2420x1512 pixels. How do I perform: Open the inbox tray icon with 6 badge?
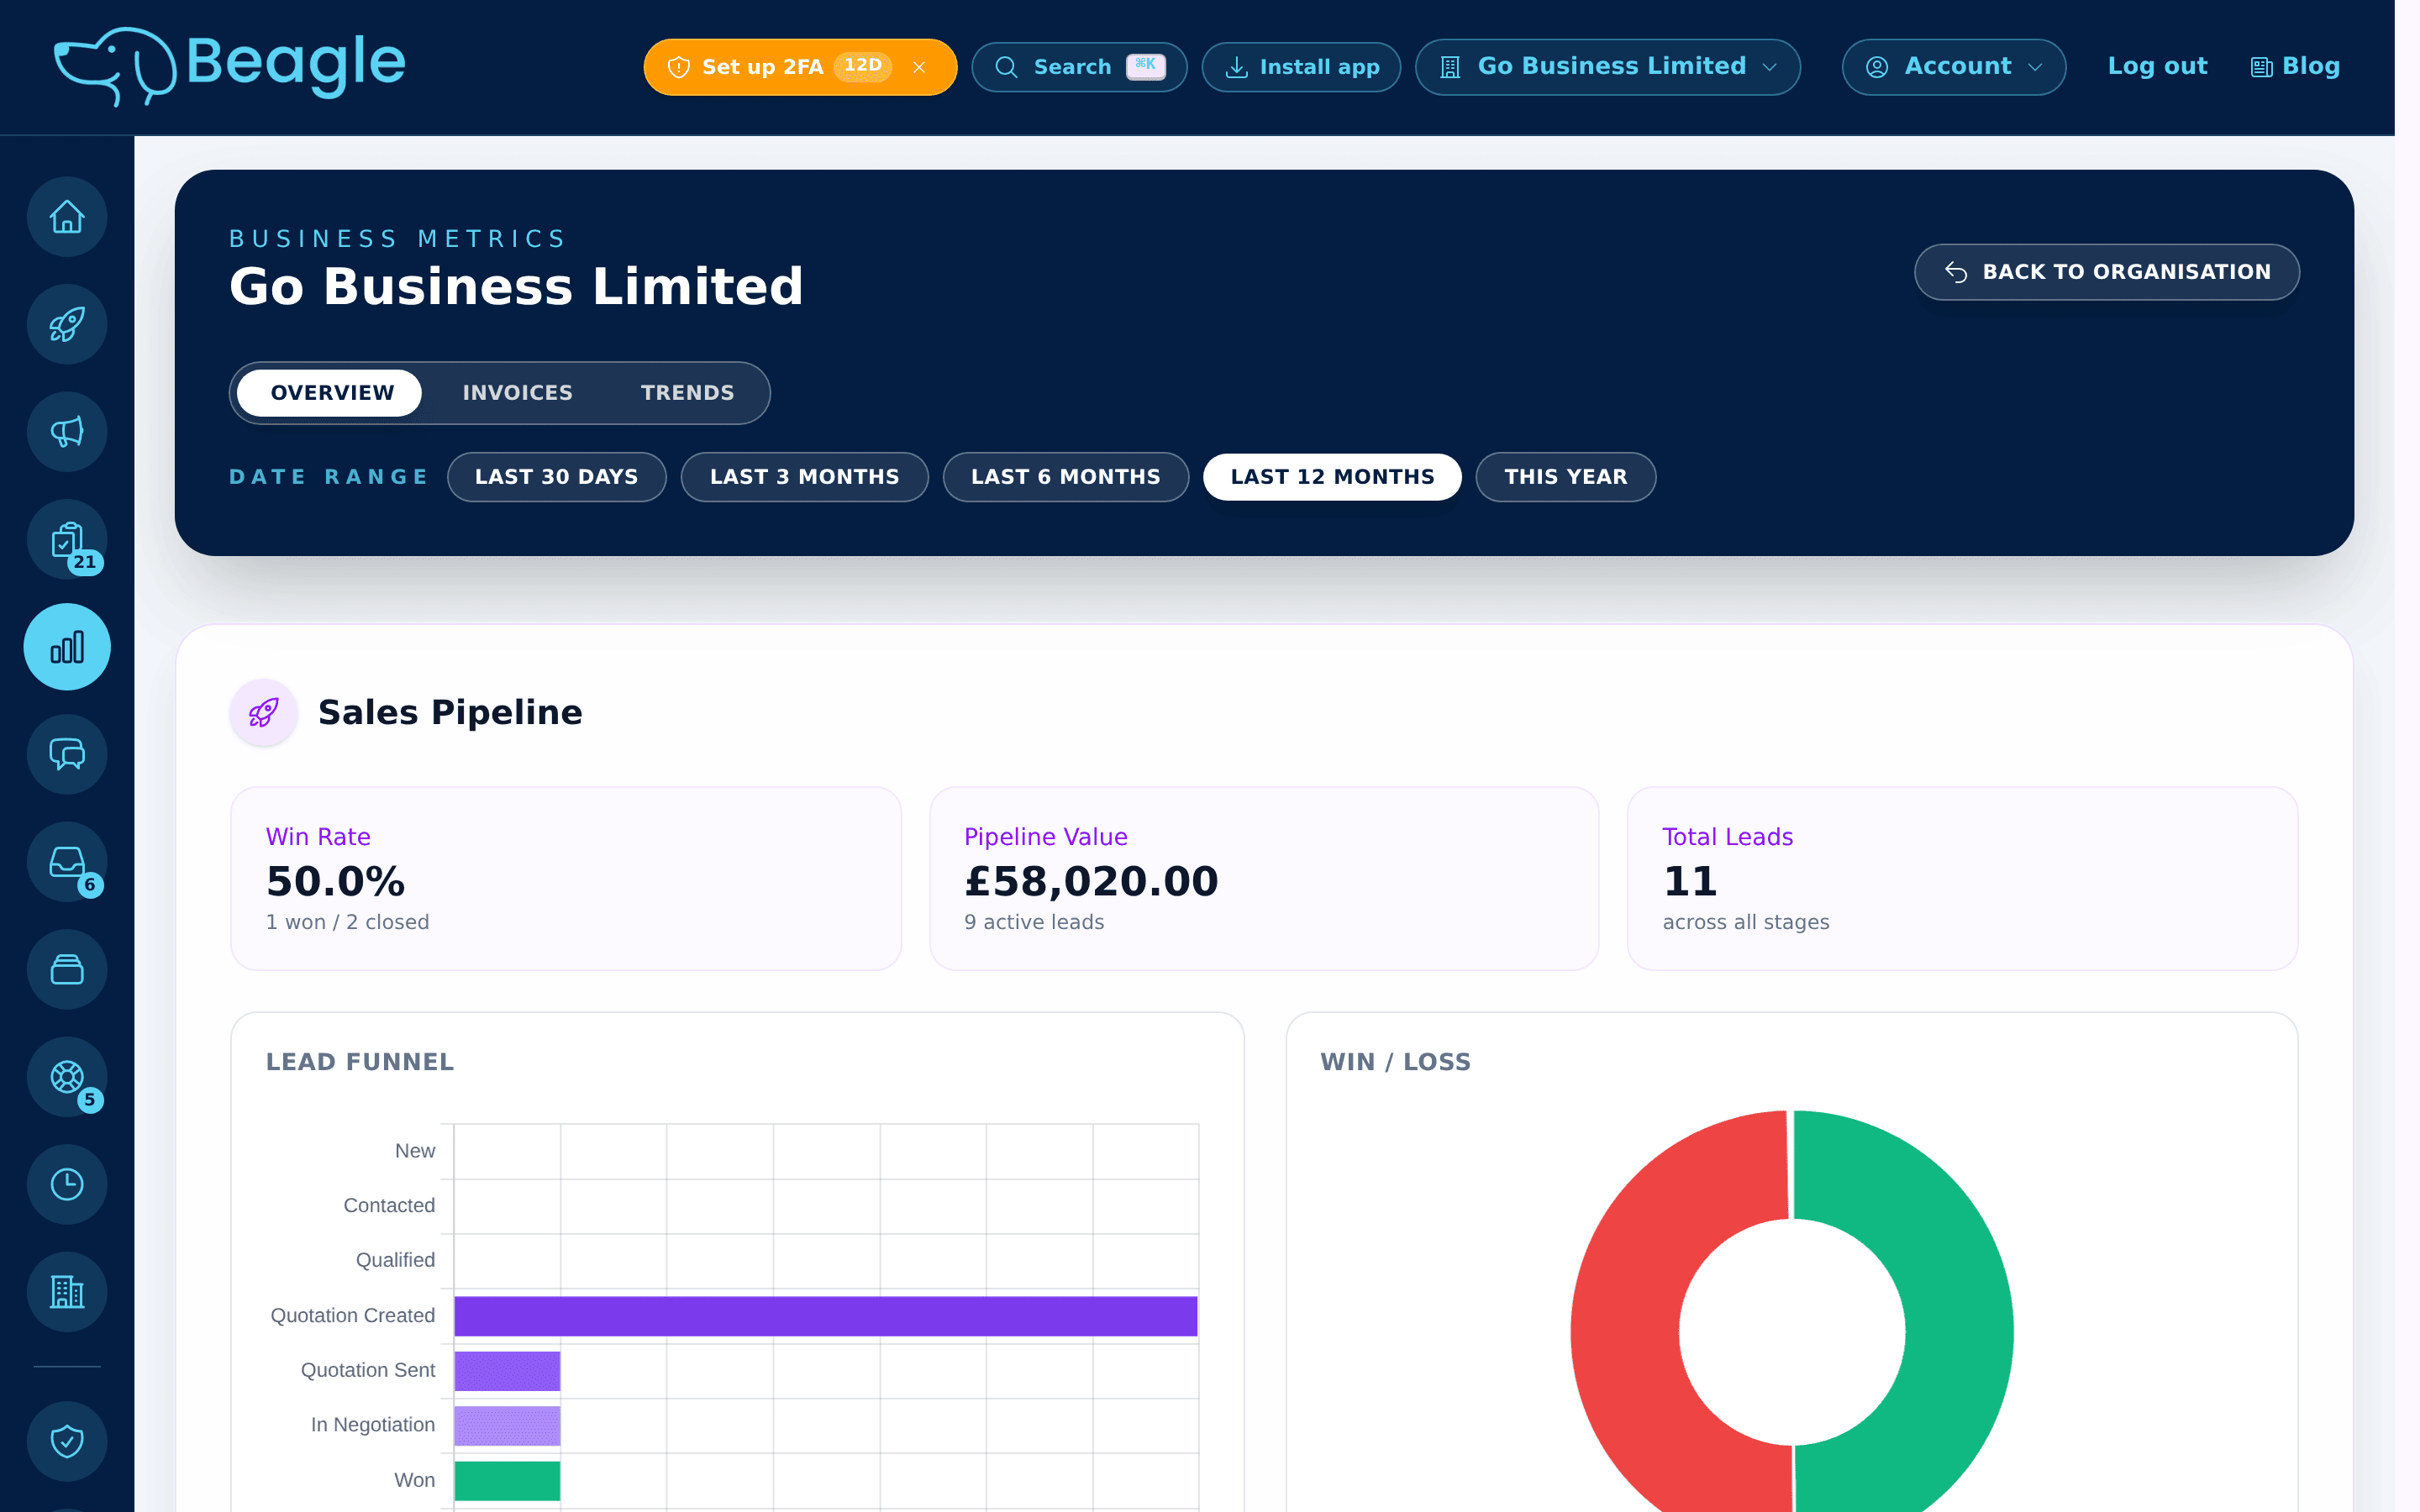coord(67,862)
